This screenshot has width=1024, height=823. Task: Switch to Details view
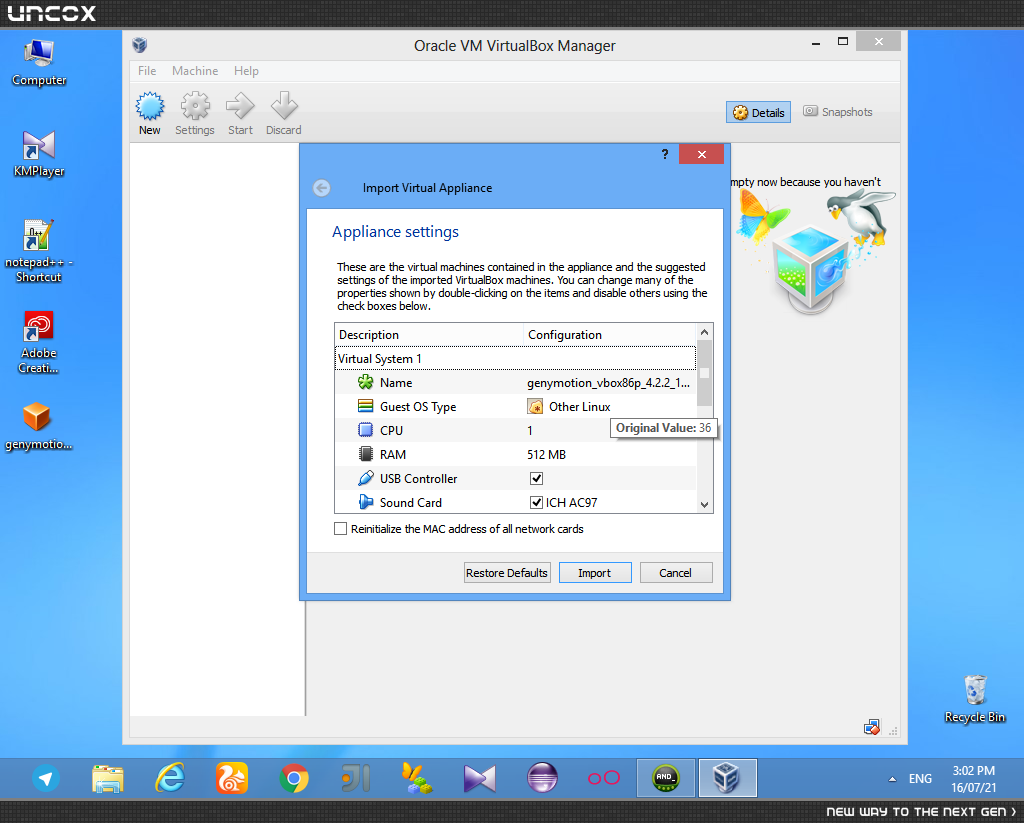(x=758, y=112)
